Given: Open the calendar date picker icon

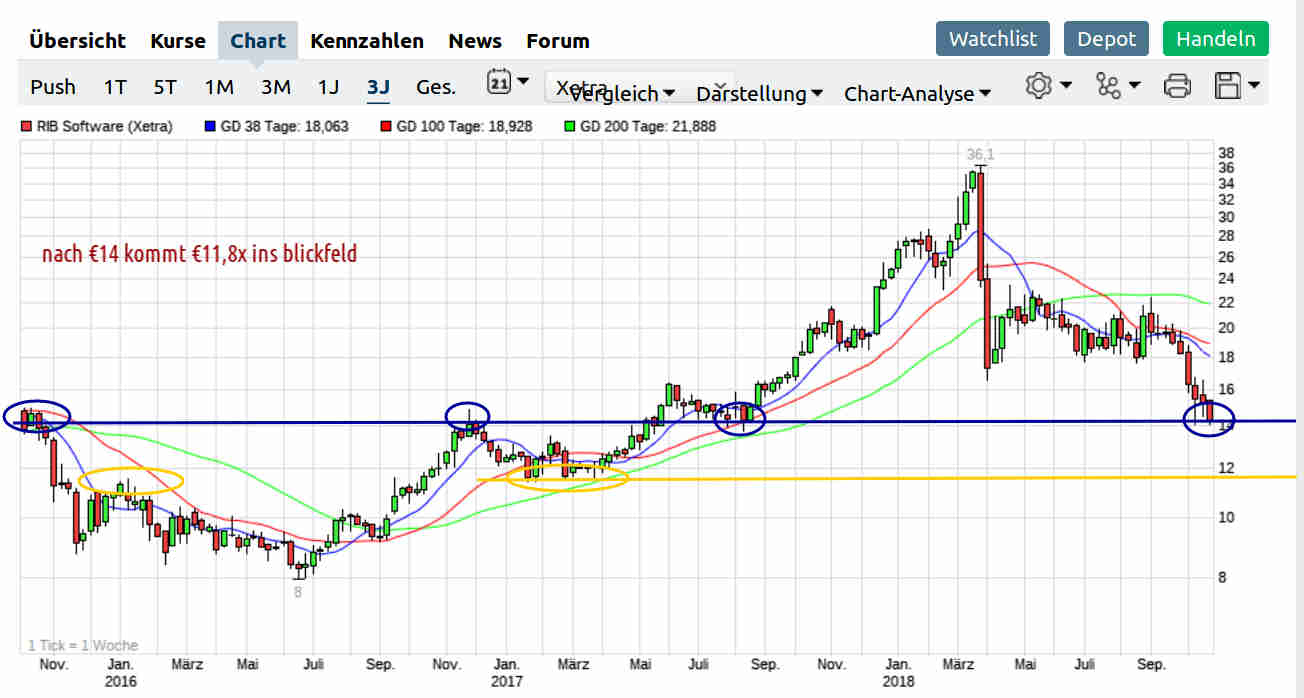Looking at the screenshot, I should [499, 82].
